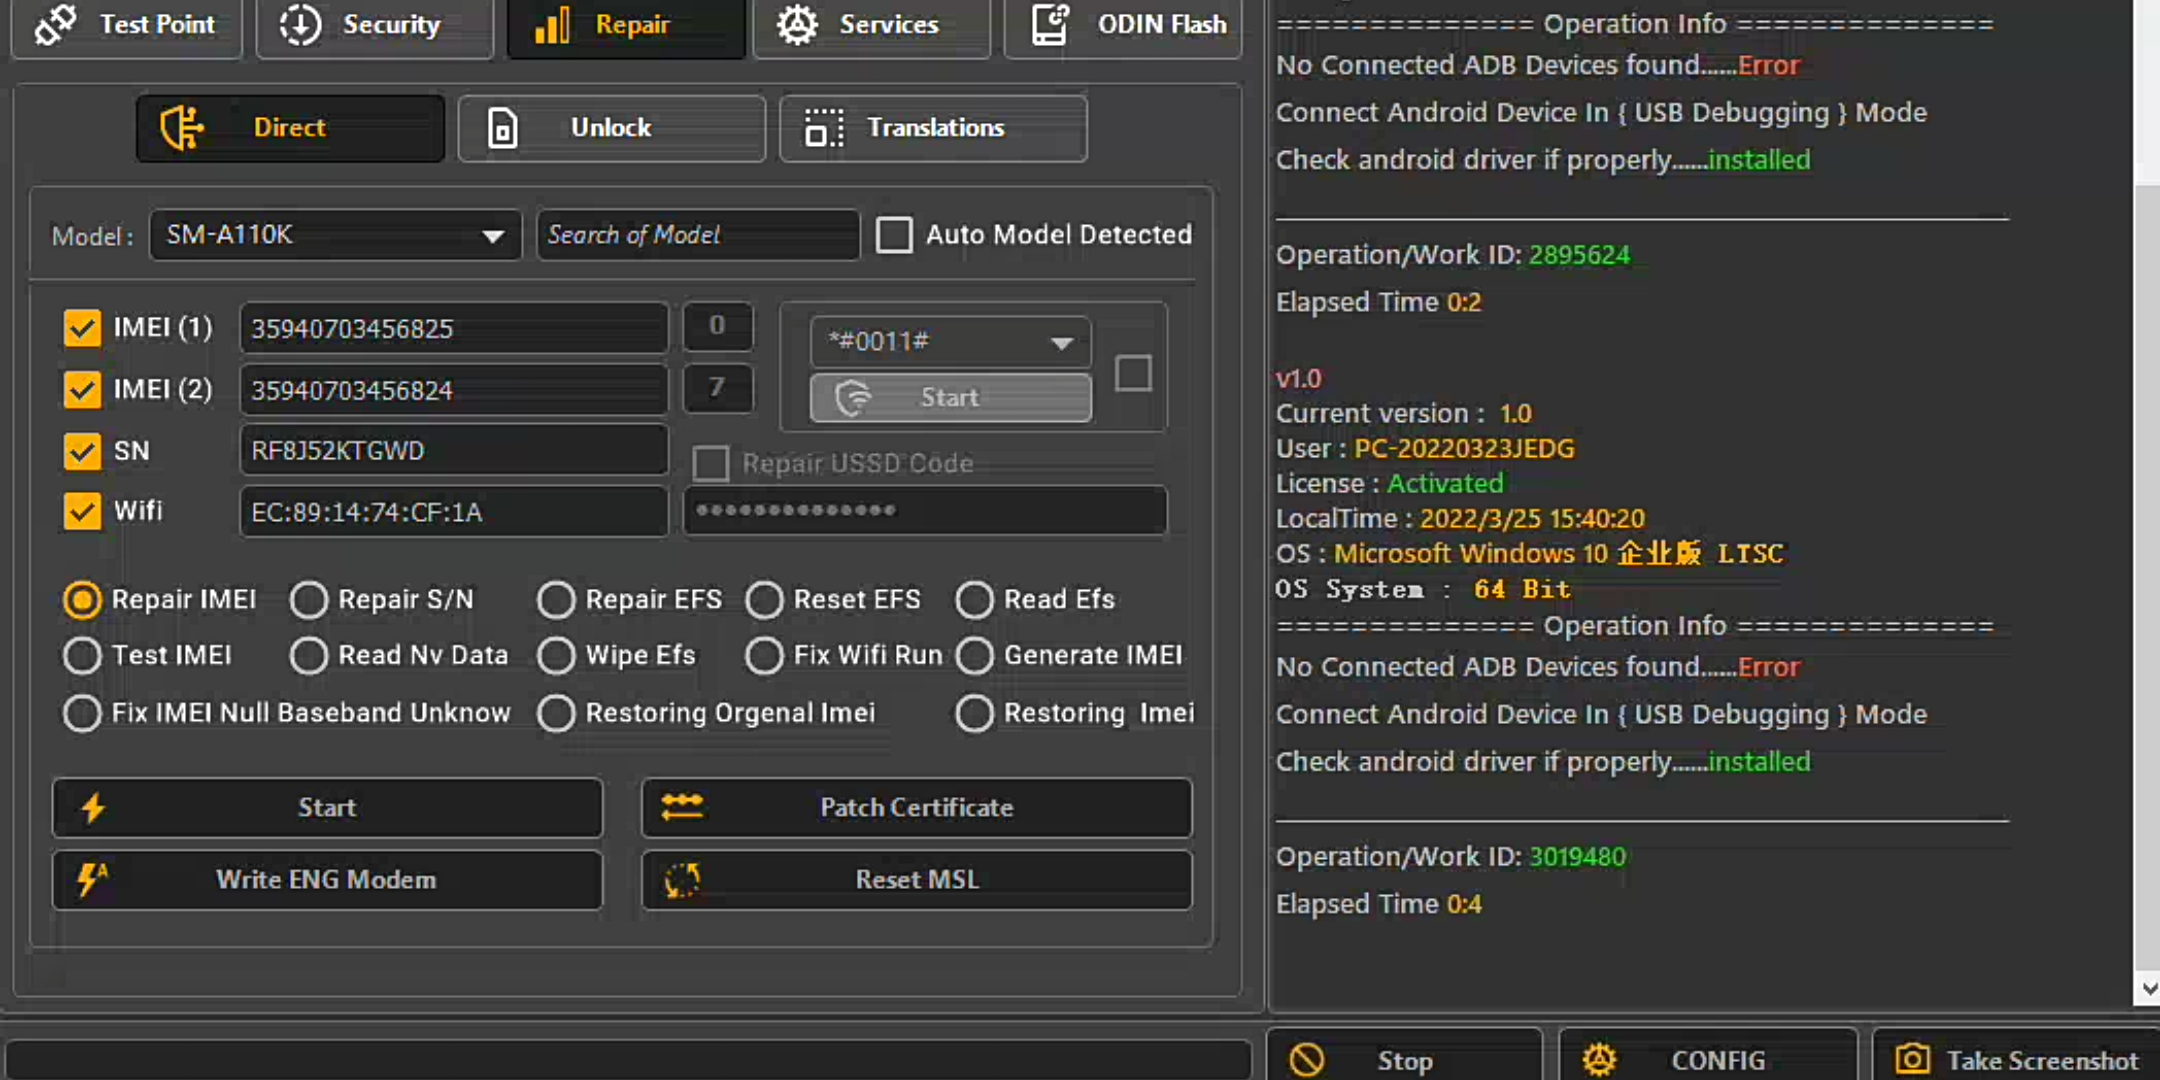Image resolution: width=2160 pixels, height=1080 pixels.
Task: Click the Stop prohibition icon
Action: (1306, 1059)
